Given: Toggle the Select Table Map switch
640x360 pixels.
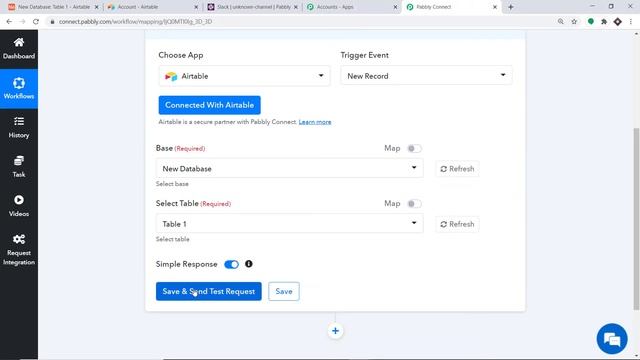Looking at the screenshot, I should click(x=414, y=204).
